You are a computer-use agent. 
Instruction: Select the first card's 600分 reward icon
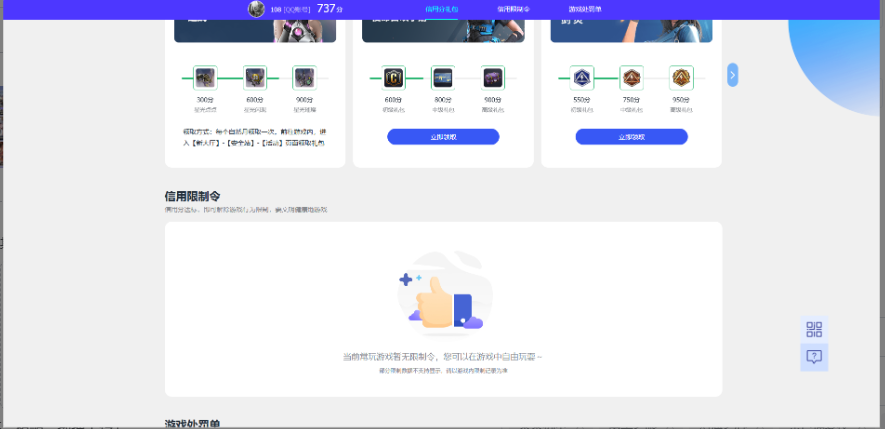click(x=255, y=78)
